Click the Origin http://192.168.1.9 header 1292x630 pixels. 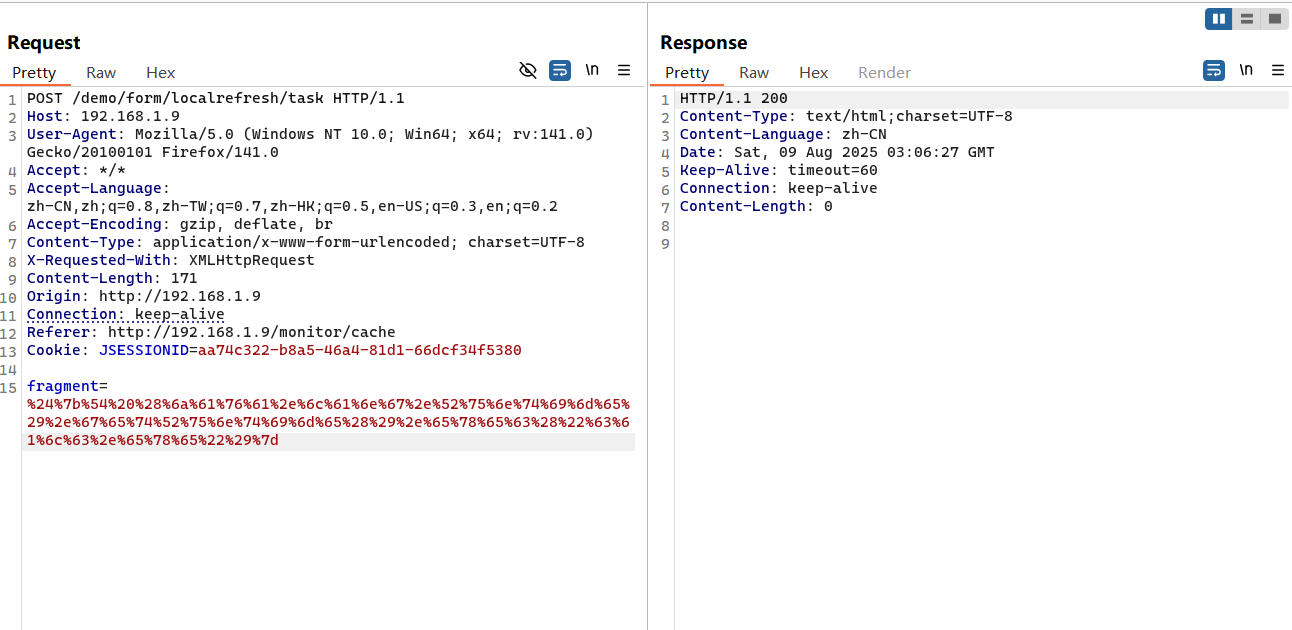(144, 296)
